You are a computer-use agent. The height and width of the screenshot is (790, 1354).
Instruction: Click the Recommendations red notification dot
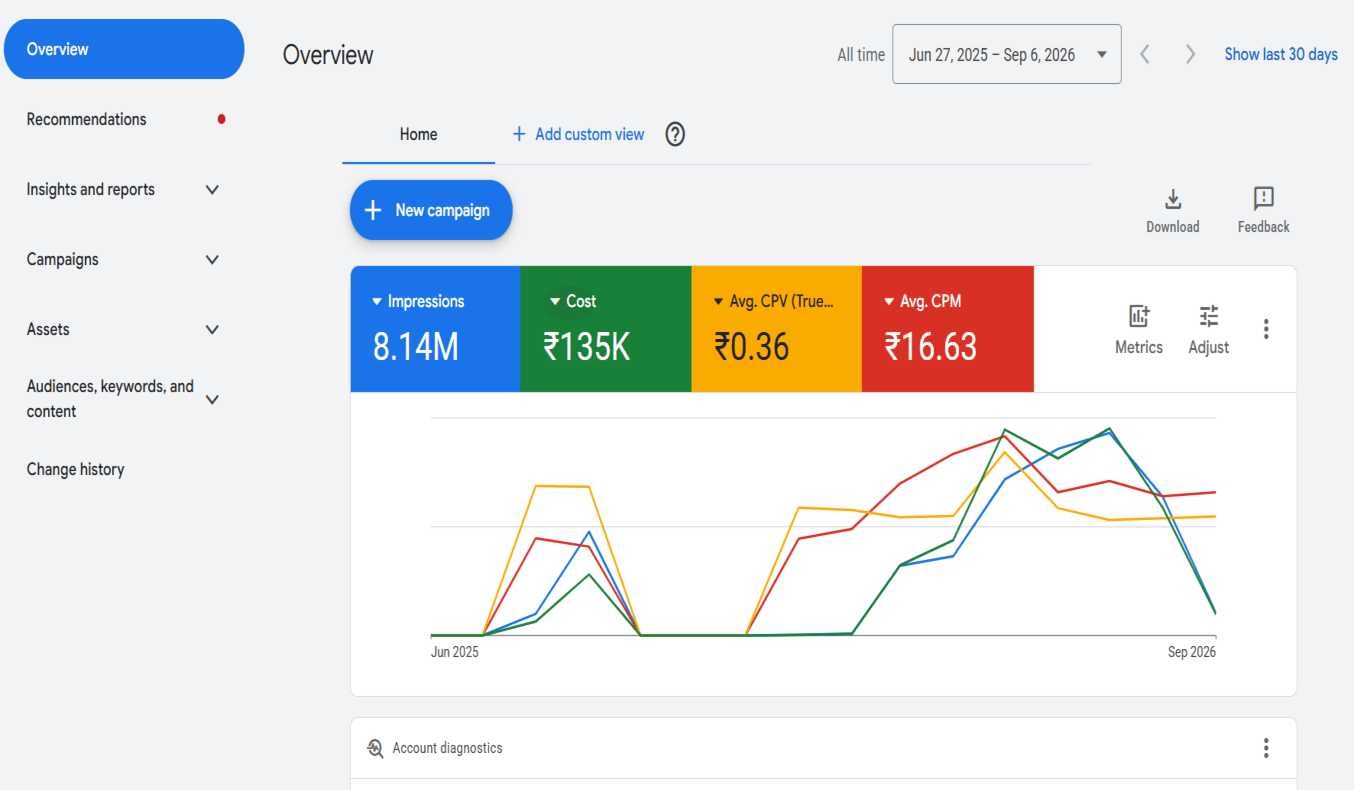(x=221, y=119)
